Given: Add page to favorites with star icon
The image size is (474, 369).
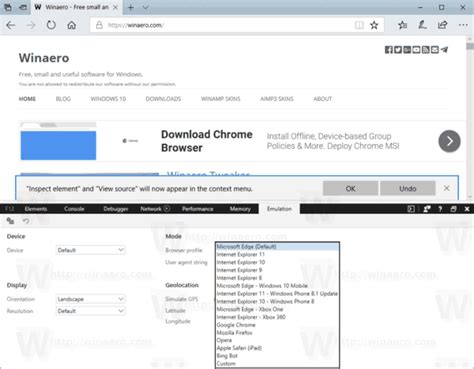Looking at the screenshot, I should [374, 25].
